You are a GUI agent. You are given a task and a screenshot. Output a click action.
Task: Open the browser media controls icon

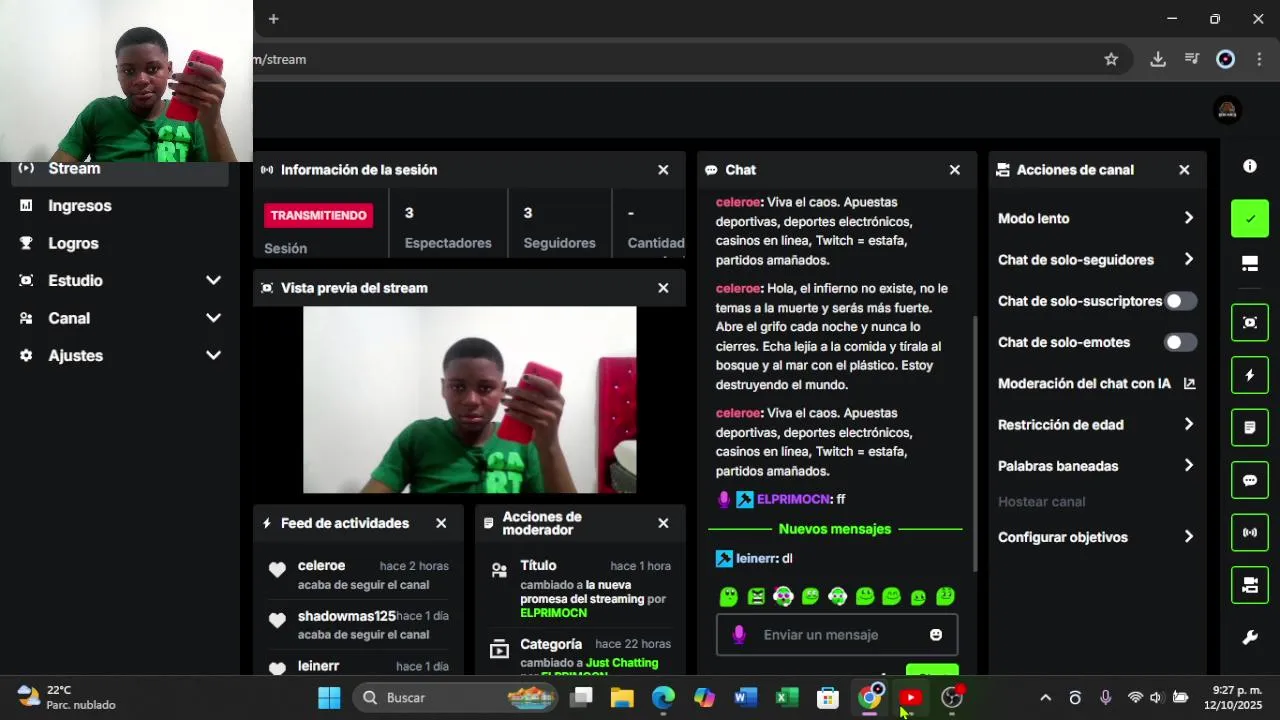coord(1192,59)
